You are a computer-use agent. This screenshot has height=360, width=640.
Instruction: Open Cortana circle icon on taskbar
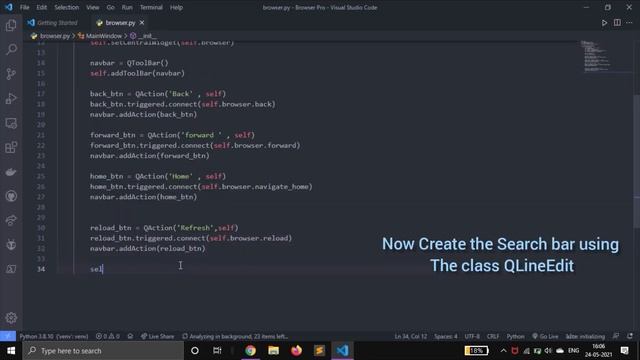tap(195, 351)
